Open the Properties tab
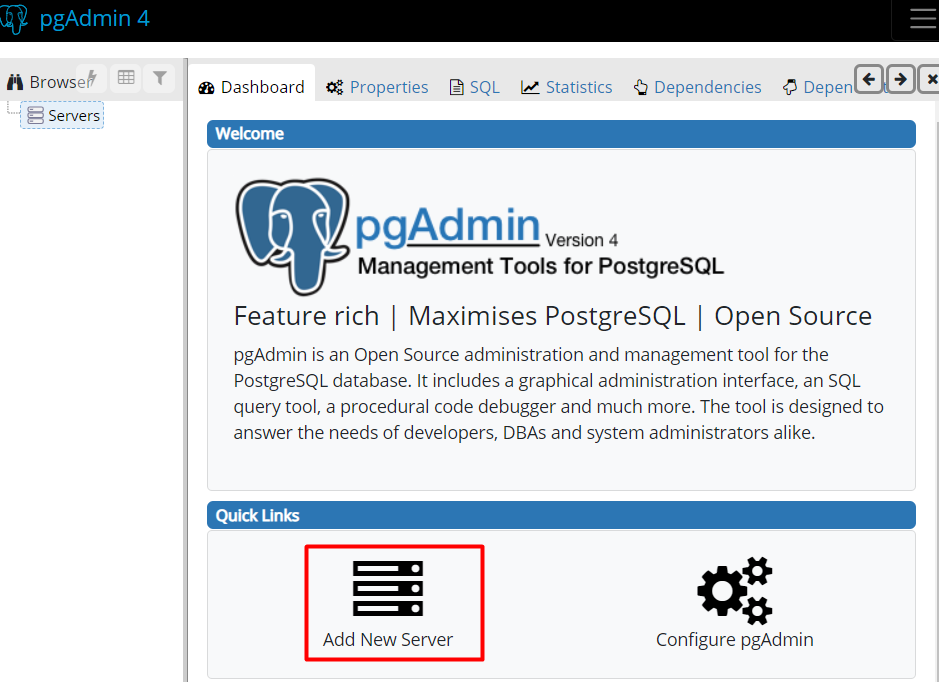This screenshot has height=682, width=939. (377, 87)
